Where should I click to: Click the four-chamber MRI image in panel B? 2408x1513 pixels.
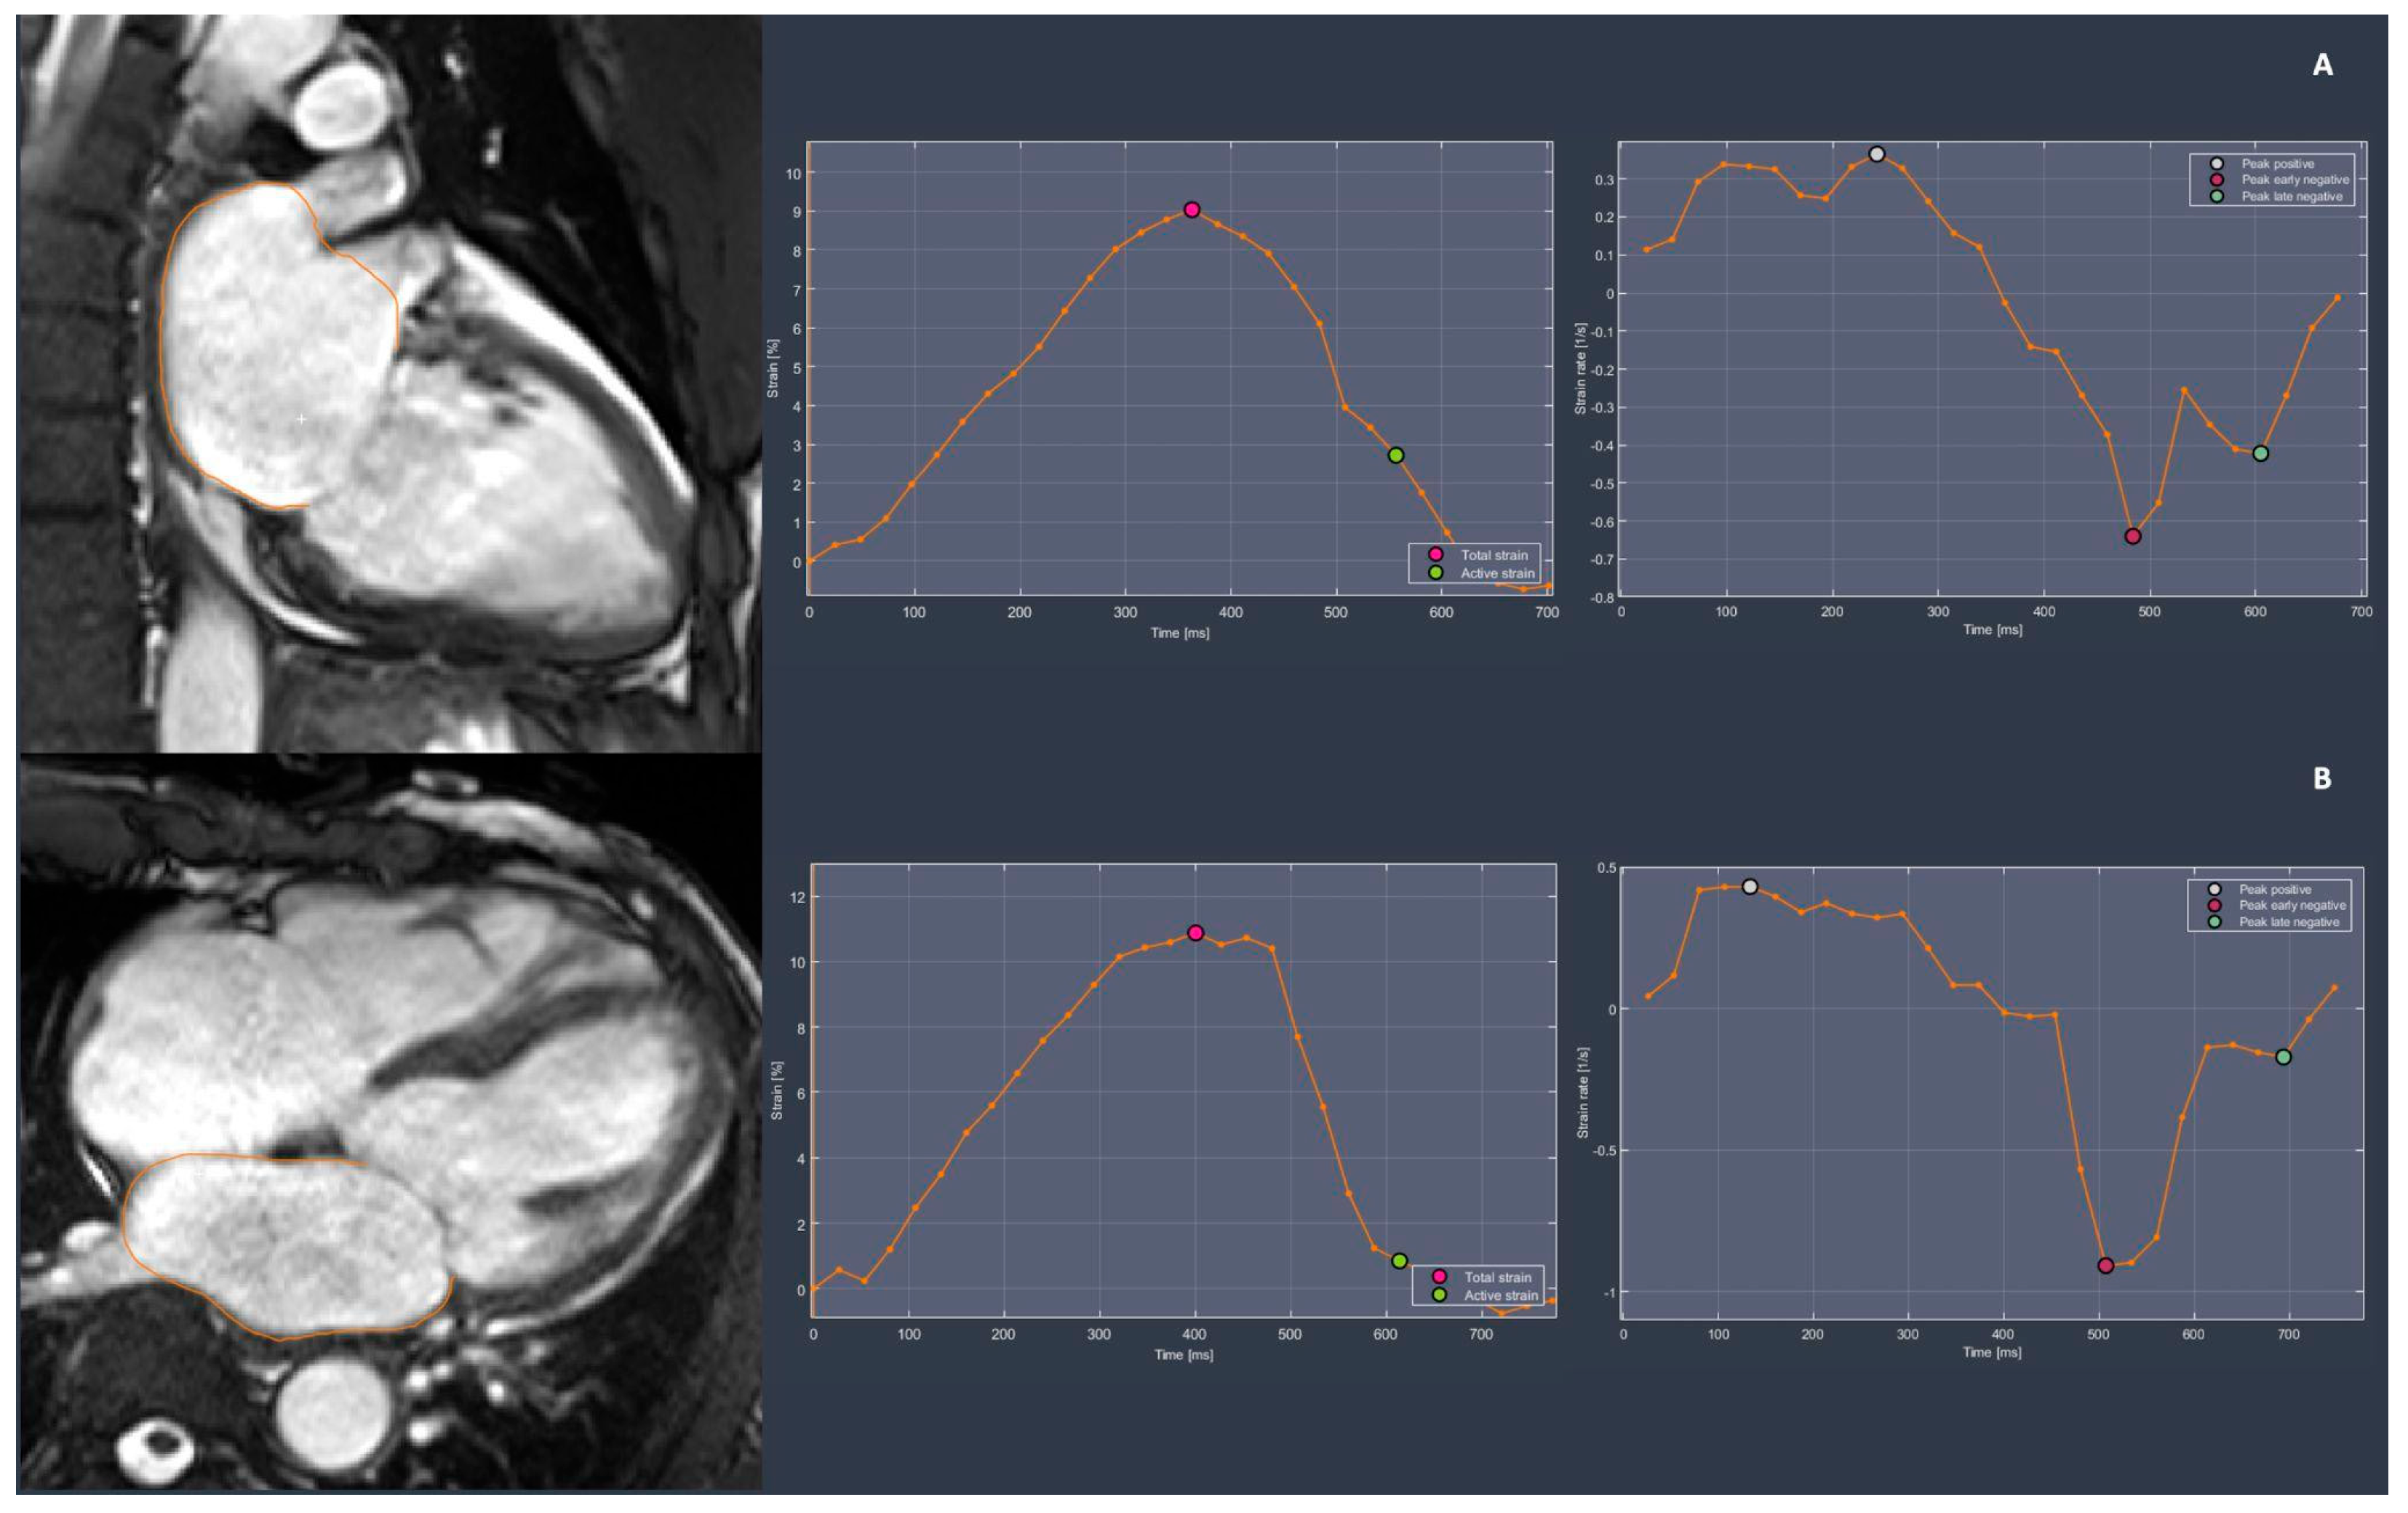pos(390,1120)
